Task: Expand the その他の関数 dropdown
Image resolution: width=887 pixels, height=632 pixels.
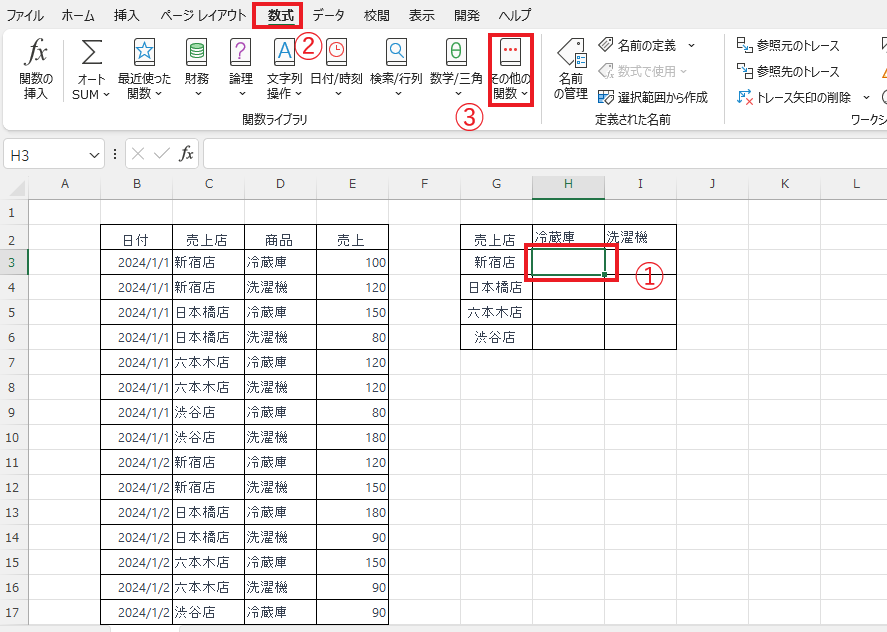Action: pos(511,70)
